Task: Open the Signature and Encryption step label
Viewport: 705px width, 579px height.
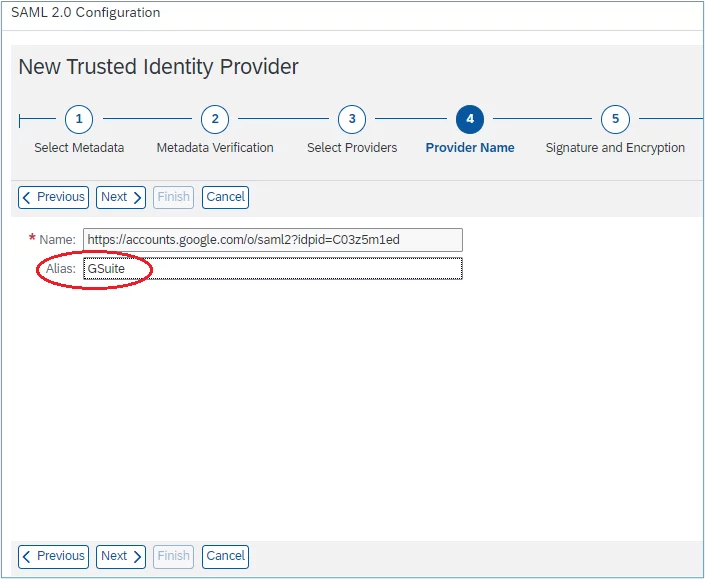Action: coord(615,147)
